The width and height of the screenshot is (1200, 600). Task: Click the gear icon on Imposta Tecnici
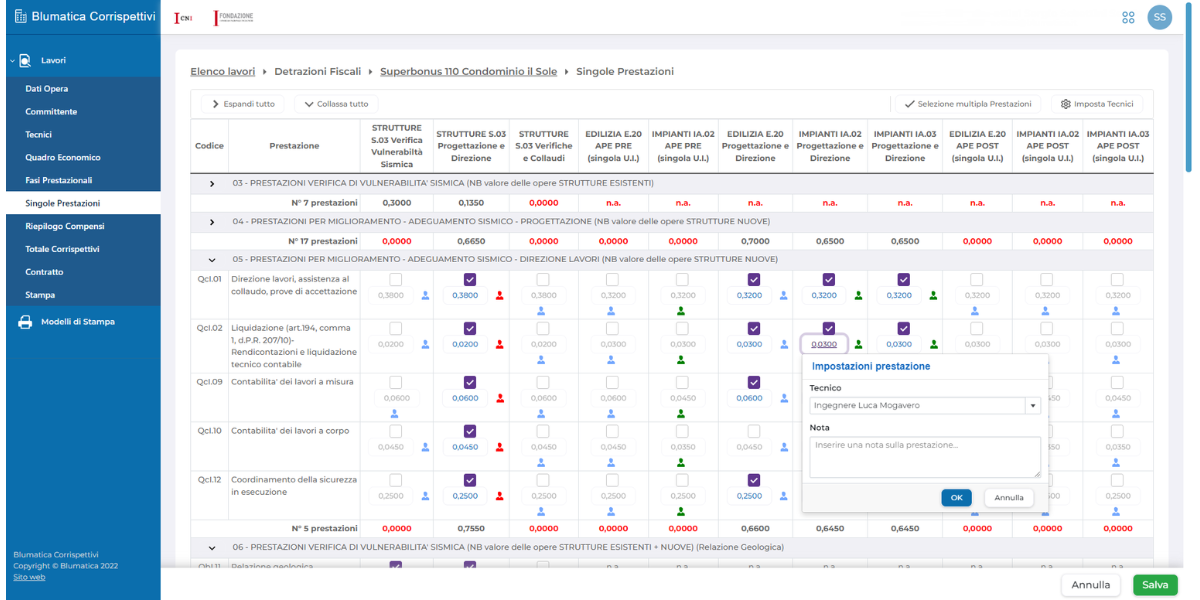click(1066, 104)
